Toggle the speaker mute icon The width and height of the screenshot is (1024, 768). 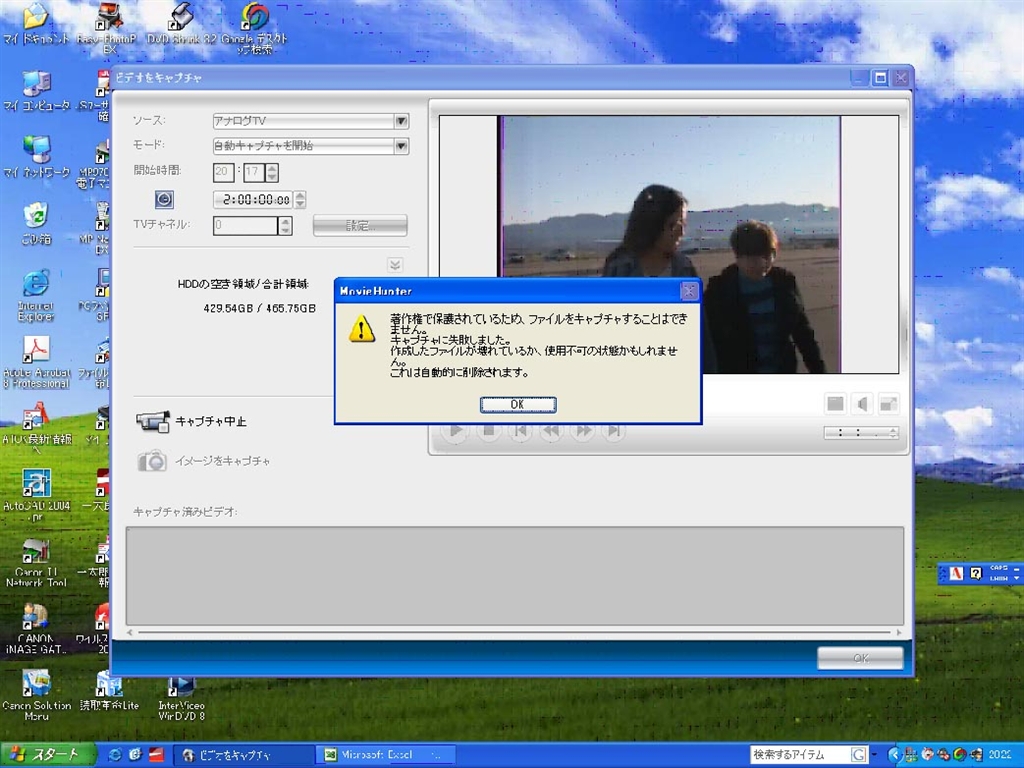(861, 404)
